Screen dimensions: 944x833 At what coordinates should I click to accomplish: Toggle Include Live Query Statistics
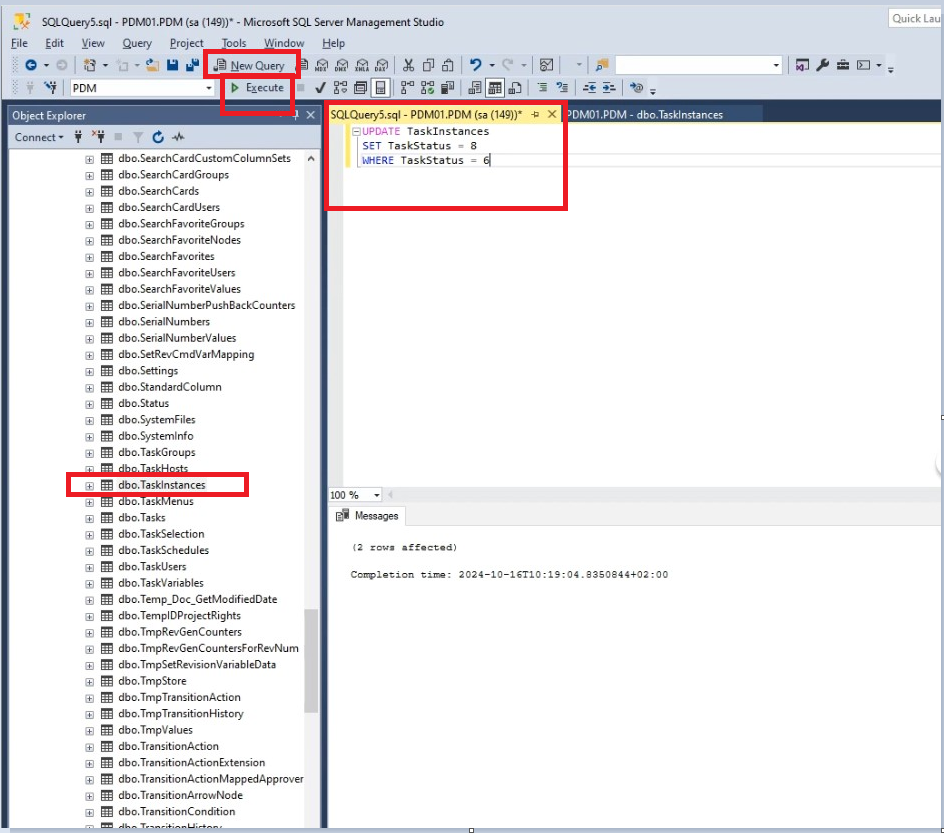427,88
